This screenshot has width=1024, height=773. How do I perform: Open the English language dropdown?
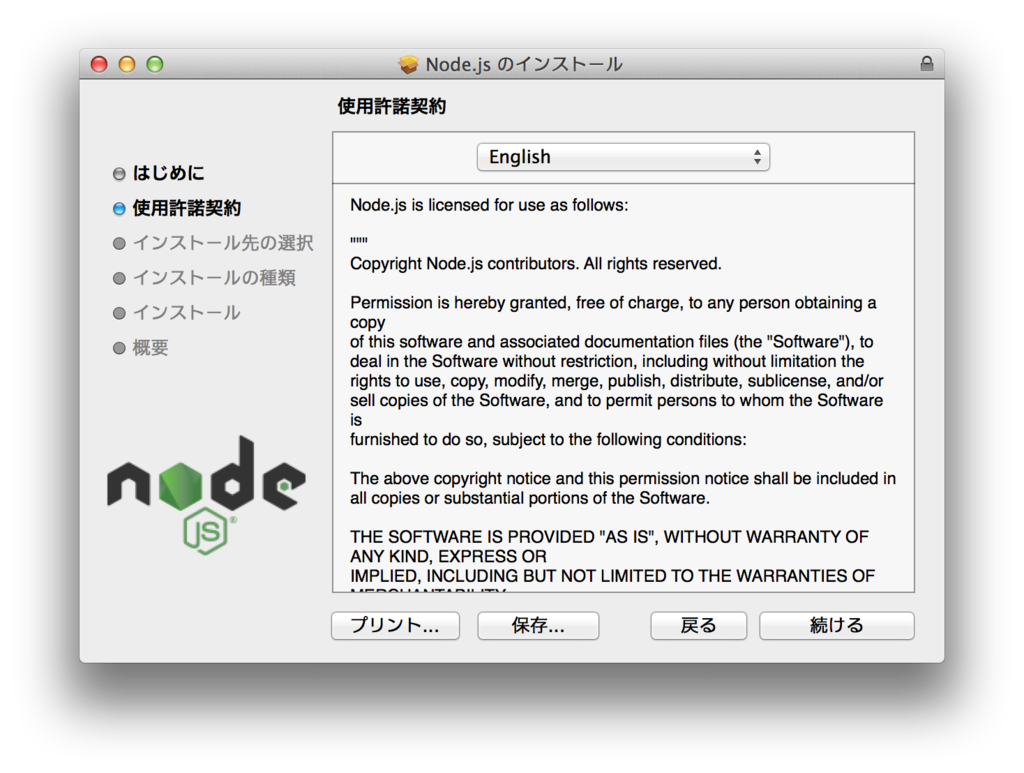tap(623, 157)
